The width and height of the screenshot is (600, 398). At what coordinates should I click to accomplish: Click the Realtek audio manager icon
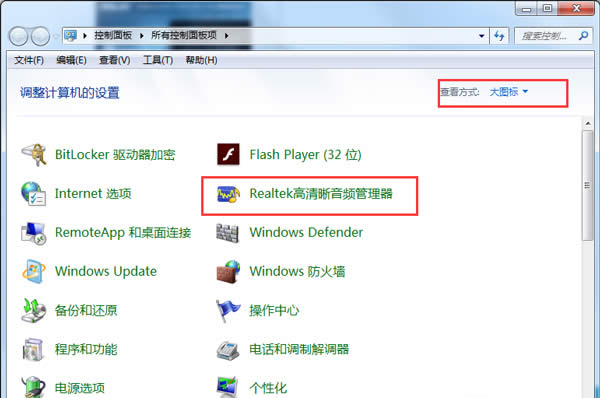tap(228, 194)
